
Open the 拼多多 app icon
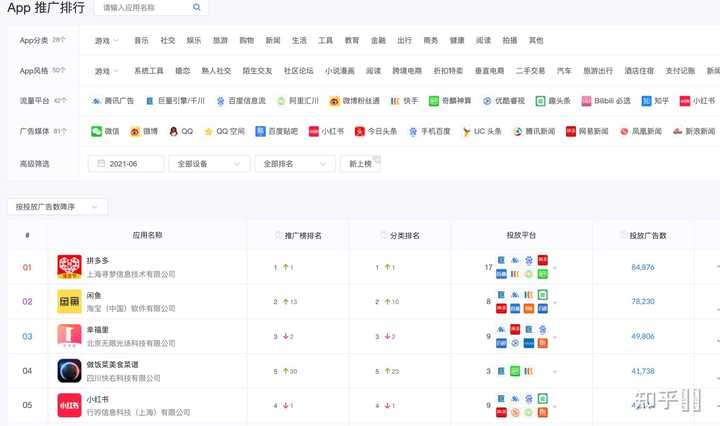click(x=69, y=267)
